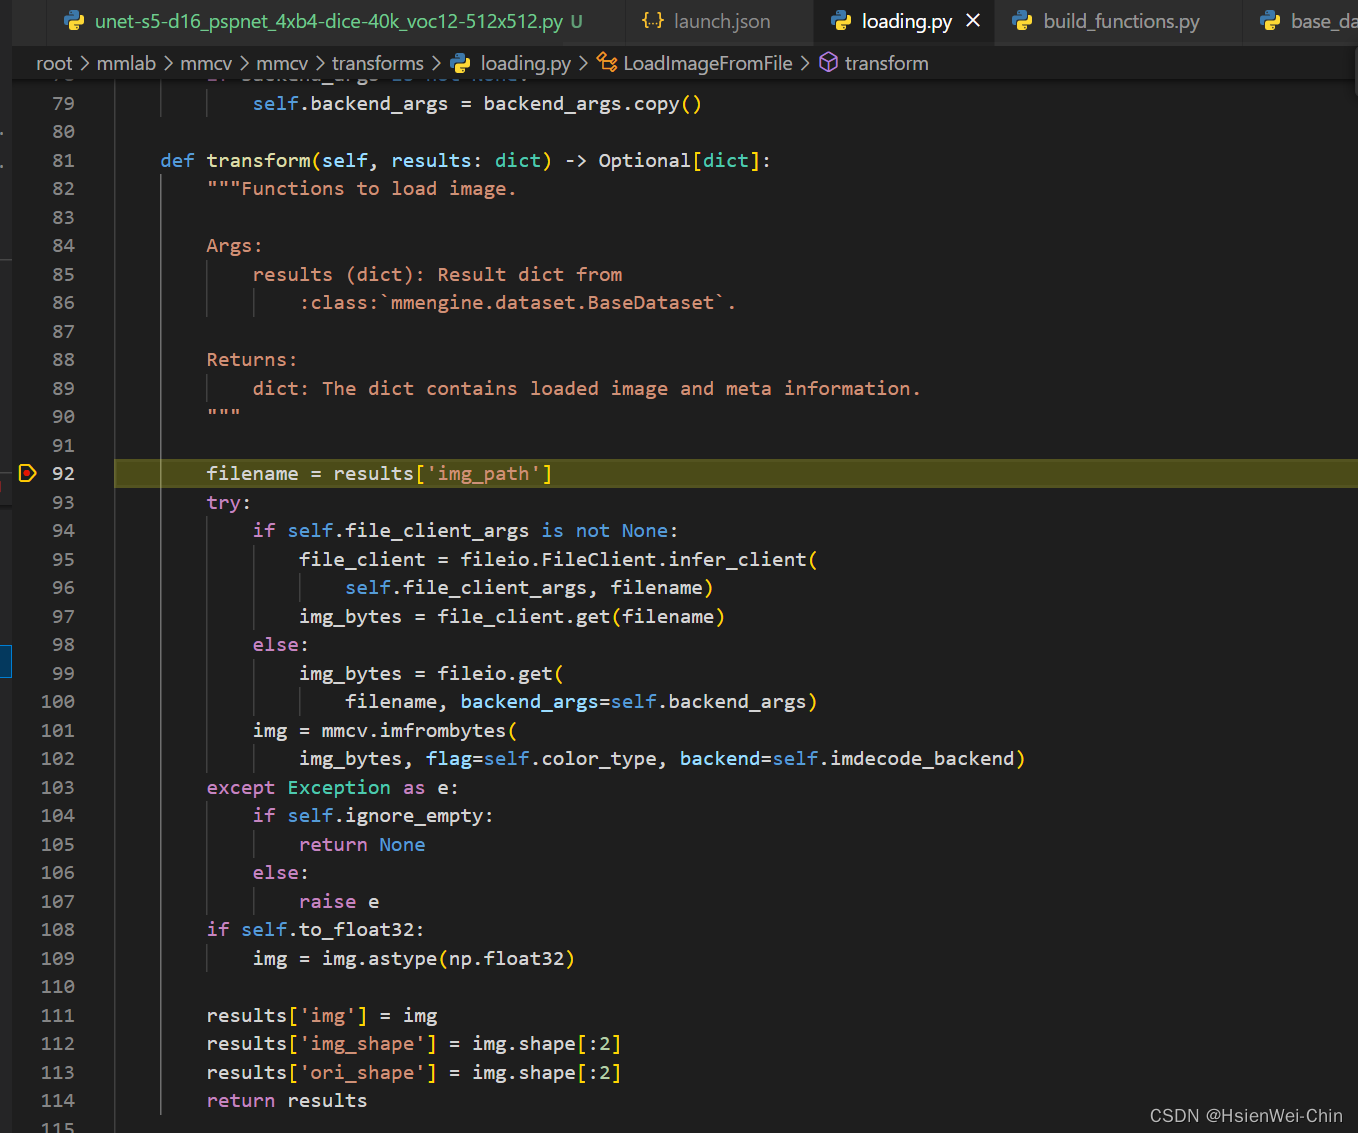Click the method cube icon before transform

828,63
